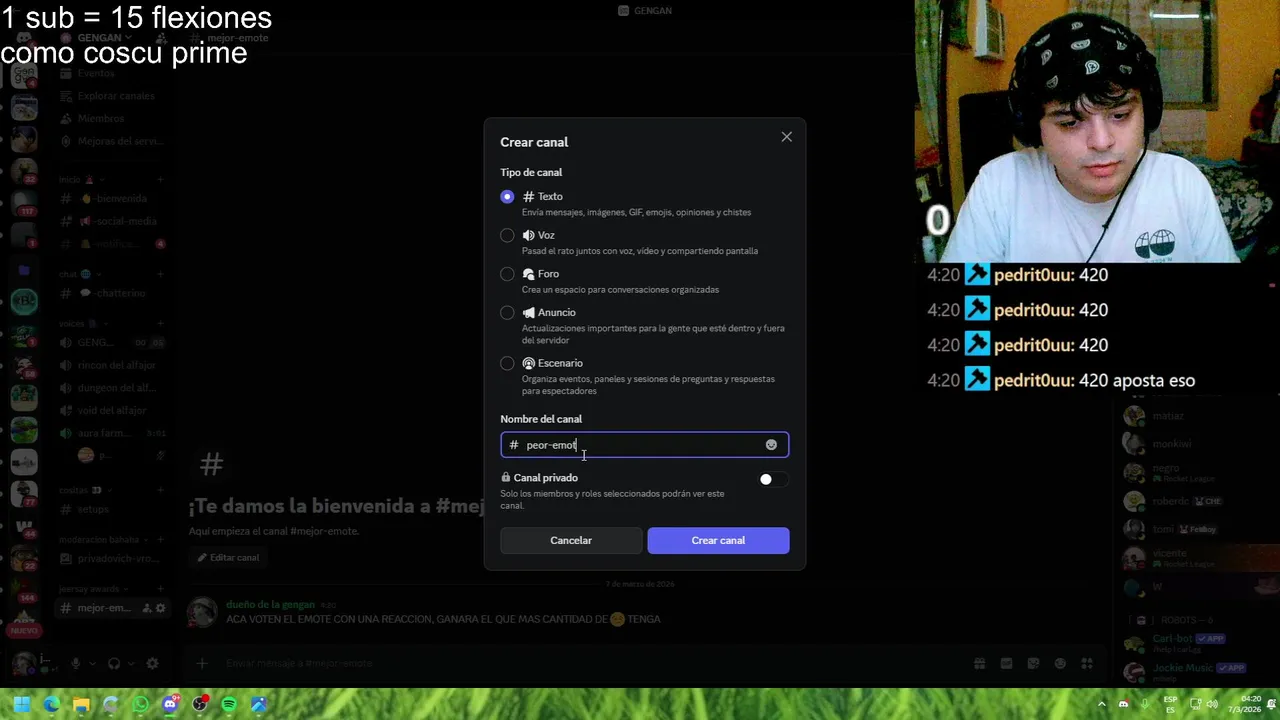Image resolution: width=1280 pixels, height=720 pixels.
Task: Click the Nombre del canal input field
Action: [645, 445]
